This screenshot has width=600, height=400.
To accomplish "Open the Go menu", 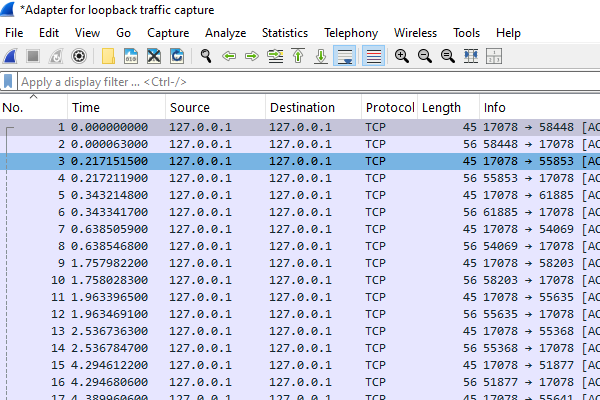I will (123, 33).
